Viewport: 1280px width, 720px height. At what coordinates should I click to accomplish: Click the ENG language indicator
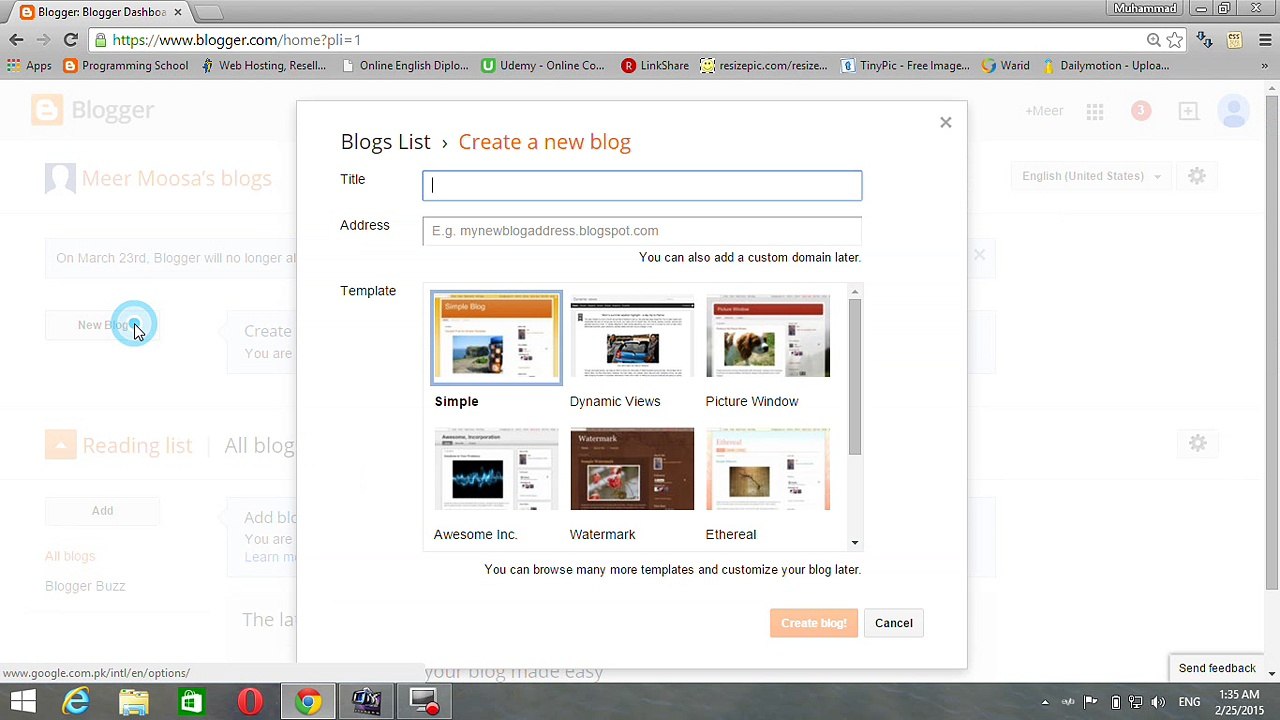click(x=1189, y=702)
